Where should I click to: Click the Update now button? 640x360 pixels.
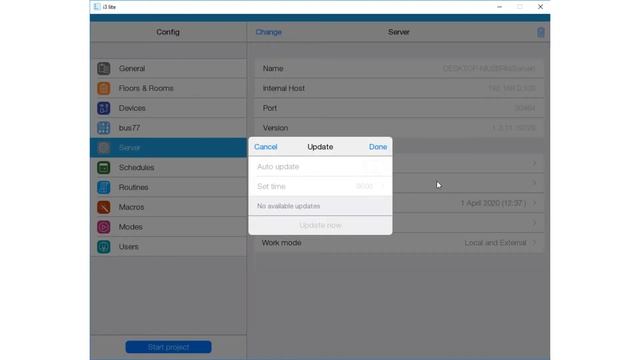click(320, 225)
